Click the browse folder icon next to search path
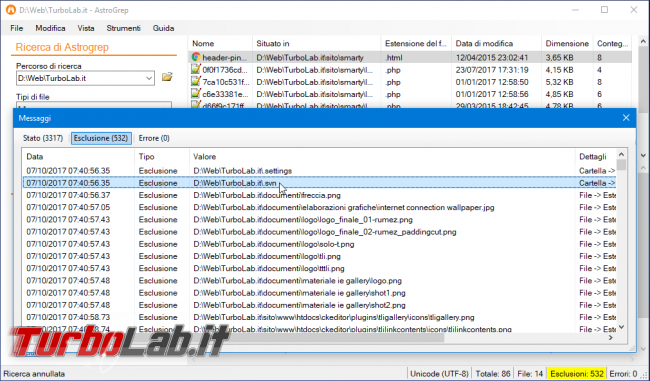Viewport: 650px width, 381px height. pyautogui.click(x=167, y=77)
